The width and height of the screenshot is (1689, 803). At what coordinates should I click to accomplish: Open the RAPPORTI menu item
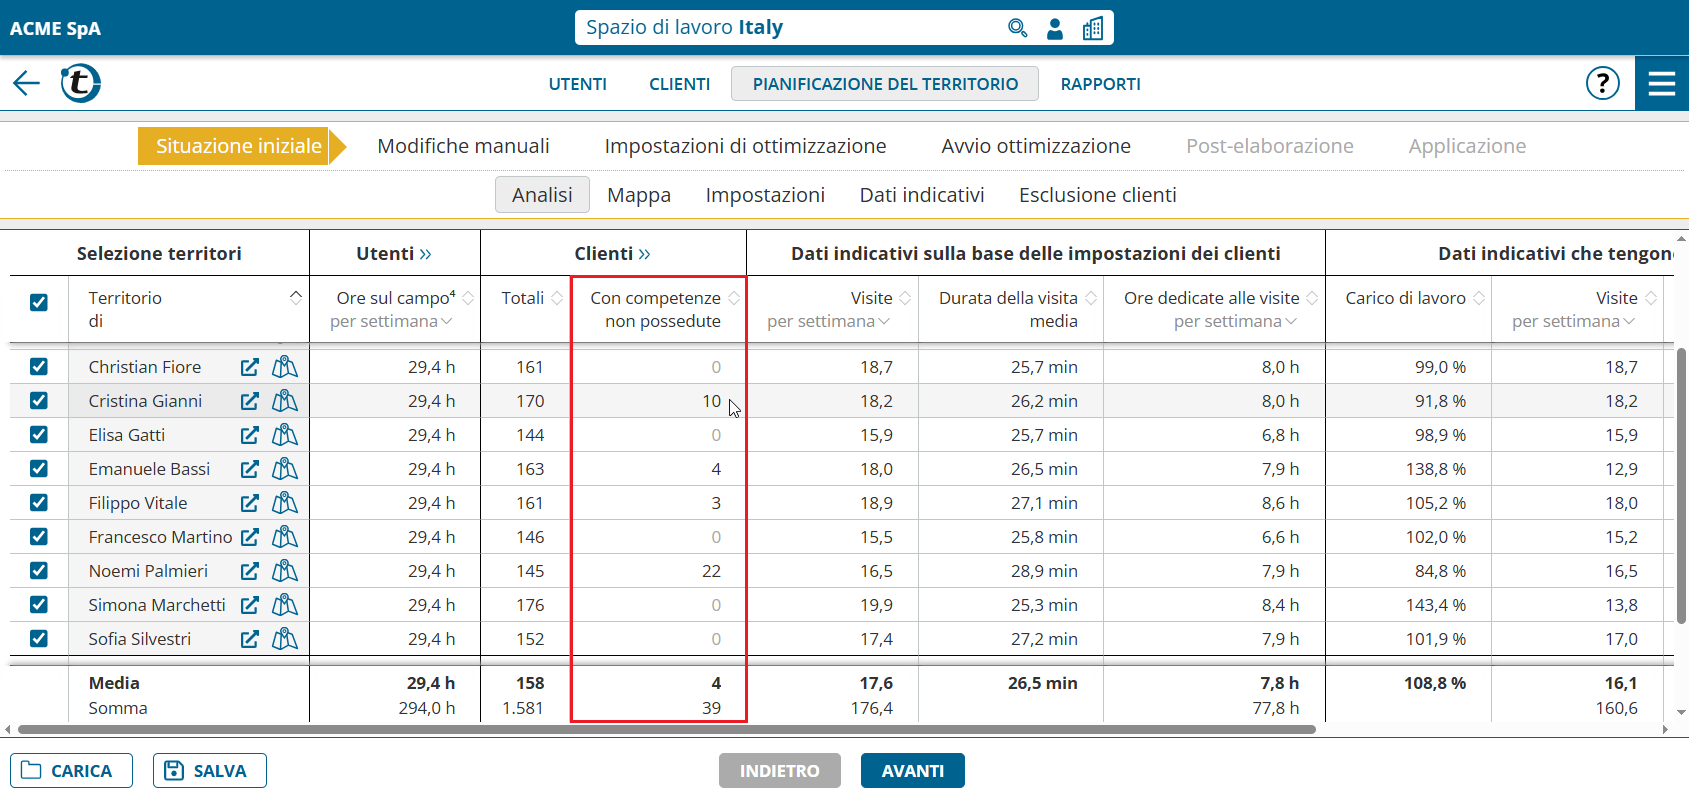click(1100, 84)
